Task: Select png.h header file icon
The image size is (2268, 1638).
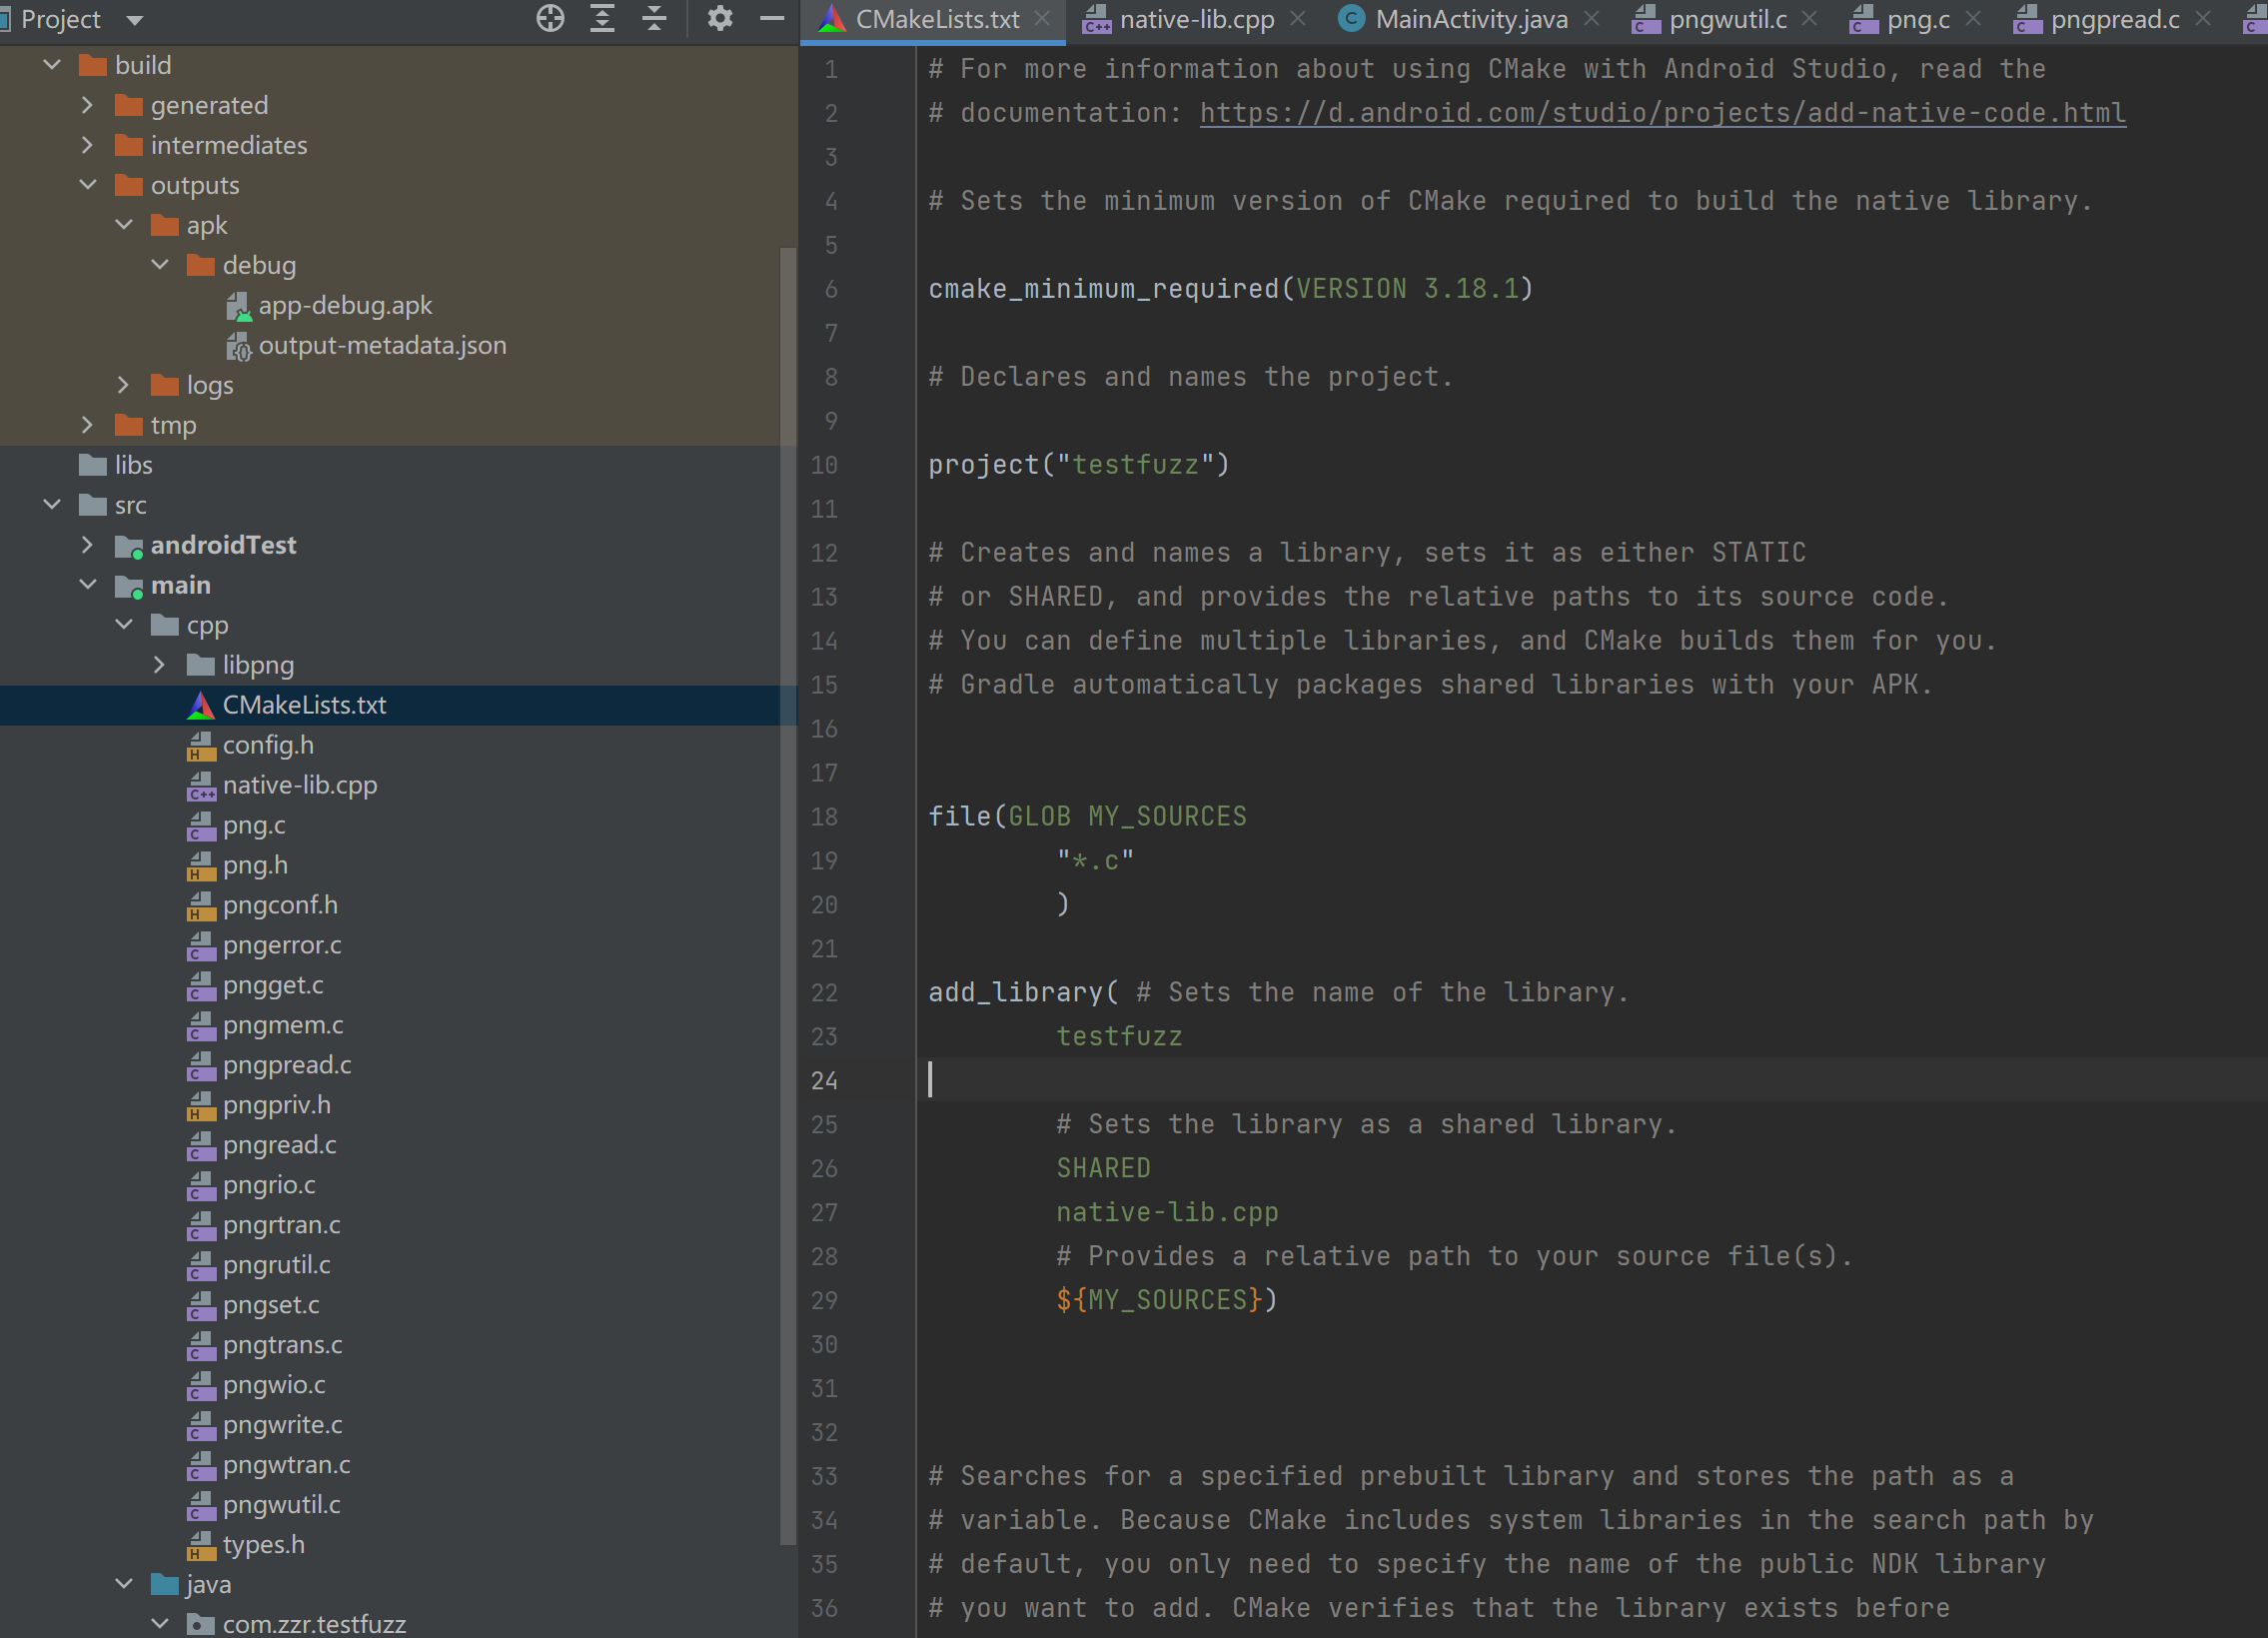Action: (201, 866)
